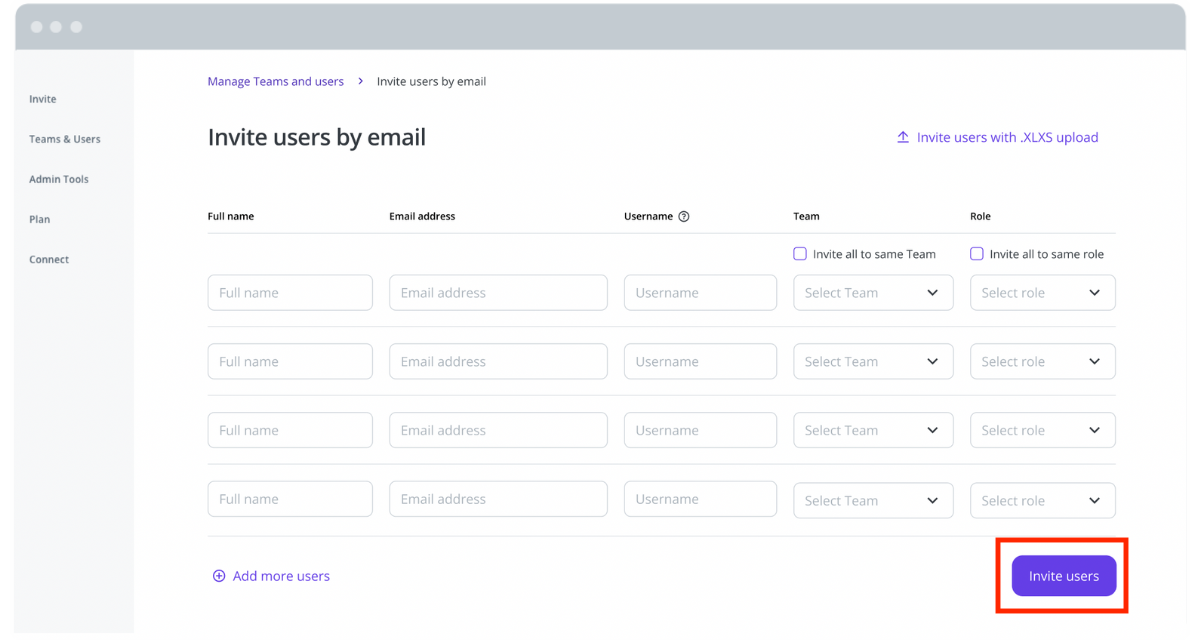Open Admin Tools in the sidebar
The image size is (1200, 640).
(x=59, y=179)
